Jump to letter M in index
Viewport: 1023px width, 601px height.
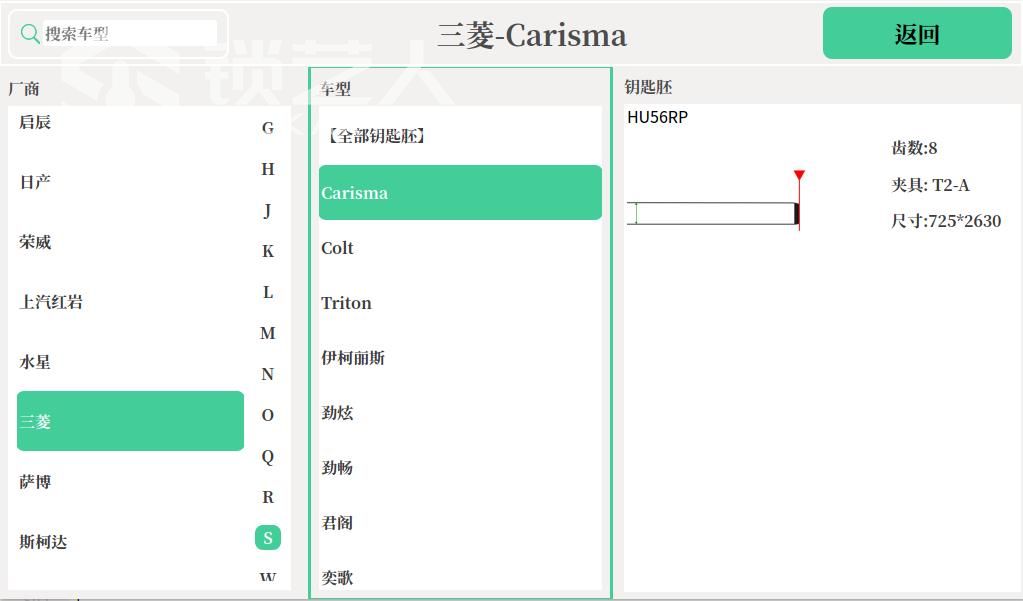point(267,333)
